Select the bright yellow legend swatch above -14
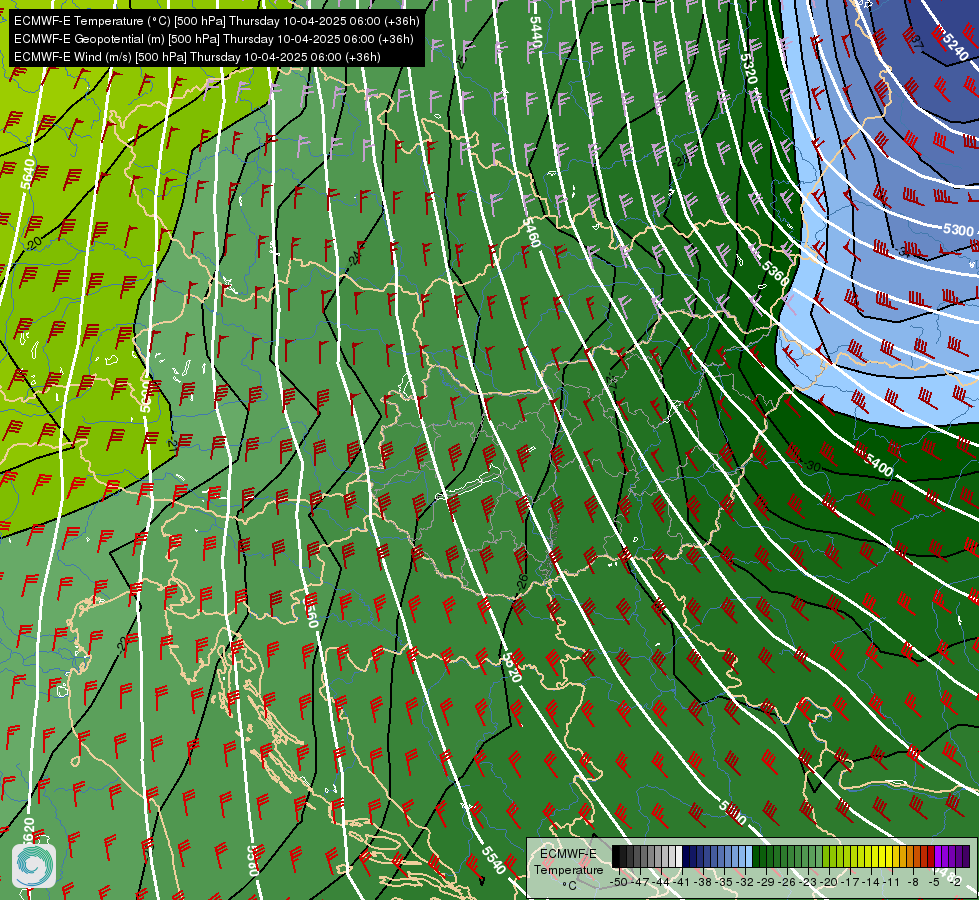Viewport: 979px width, 900px height. pos(875,856)
